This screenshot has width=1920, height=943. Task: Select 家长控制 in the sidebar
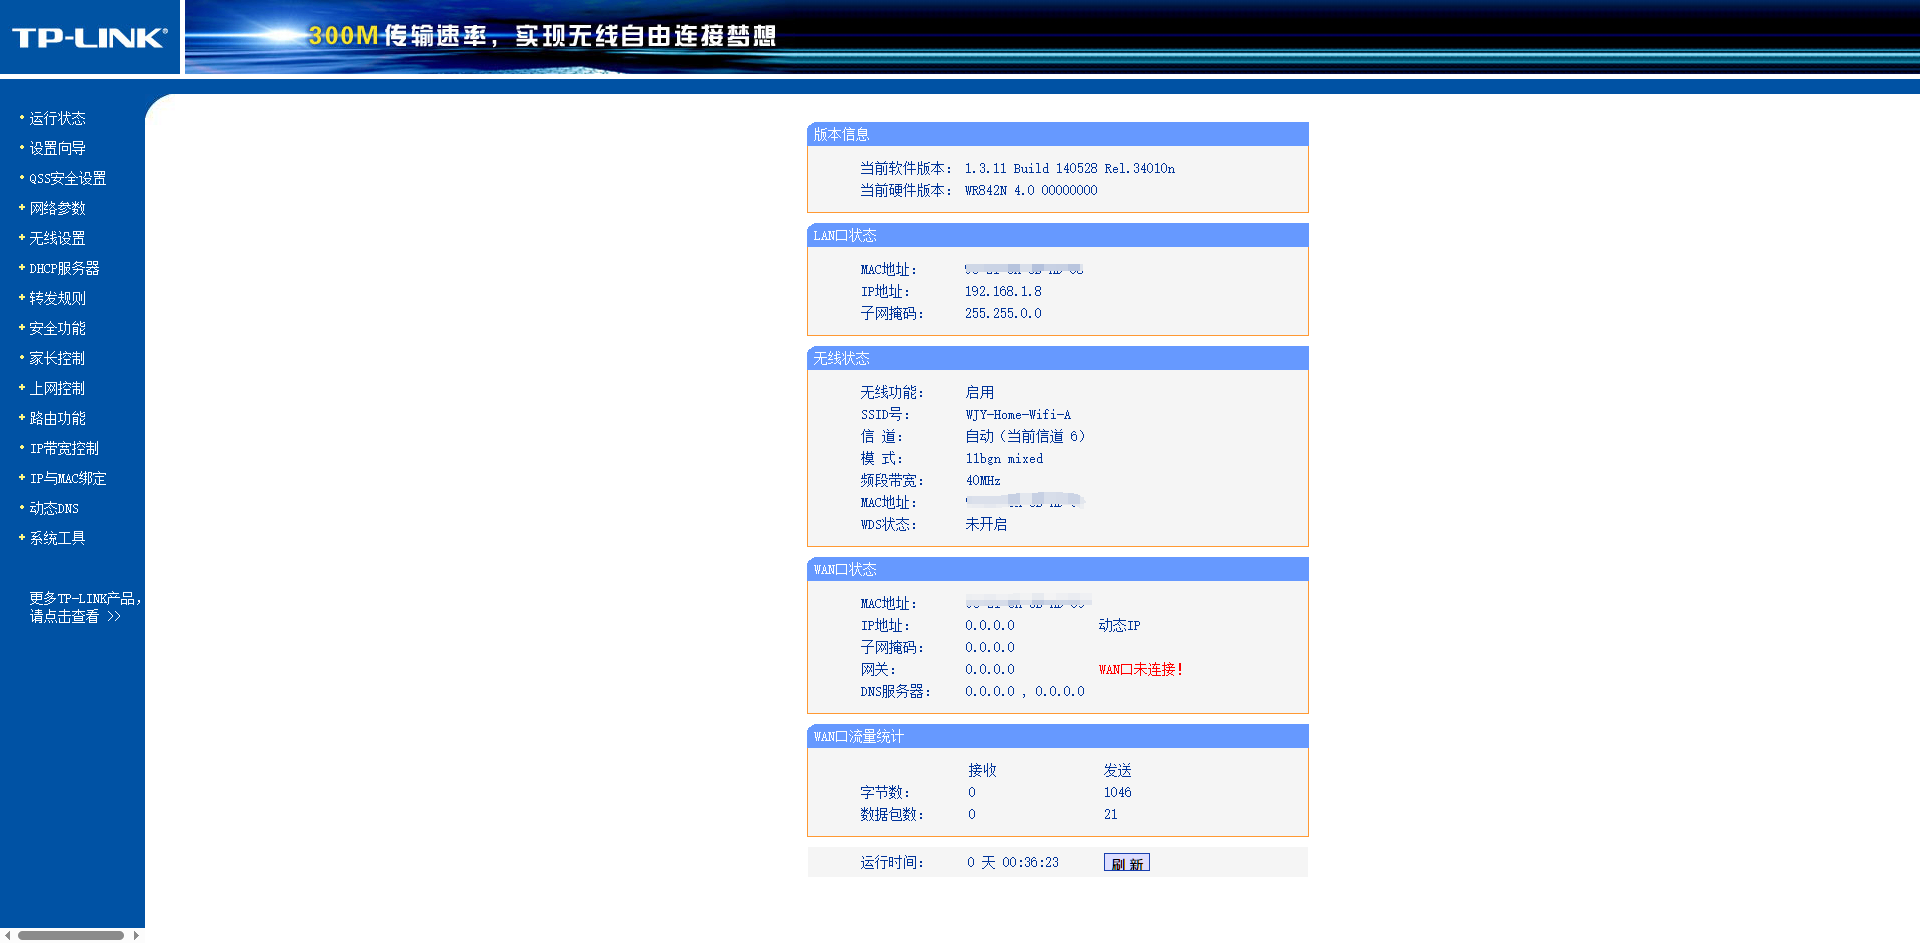[x=57, y=358]
